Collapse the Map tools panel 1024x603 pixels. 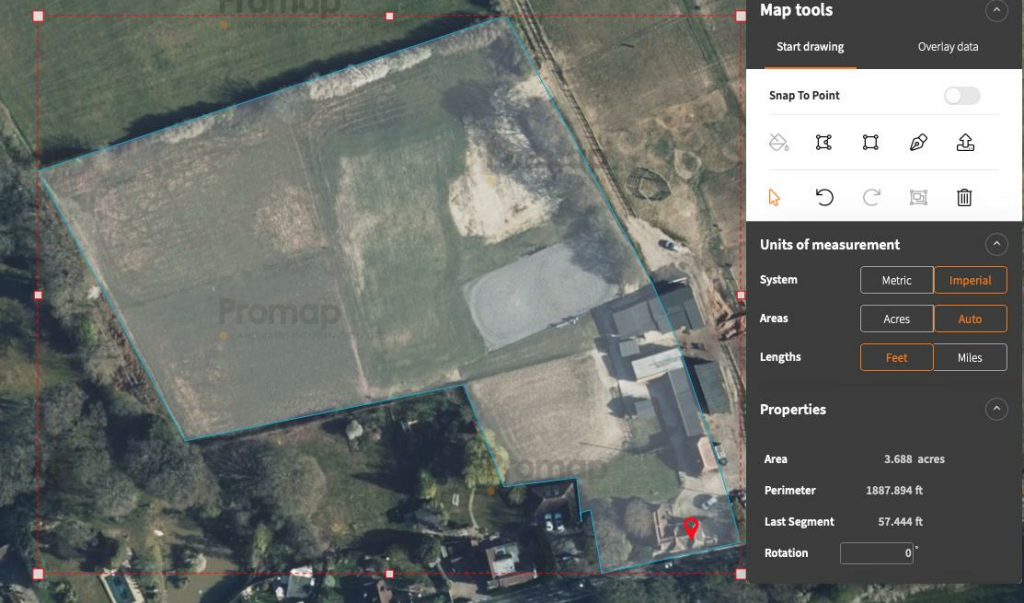pyautogui.click(x=997, y=11)
